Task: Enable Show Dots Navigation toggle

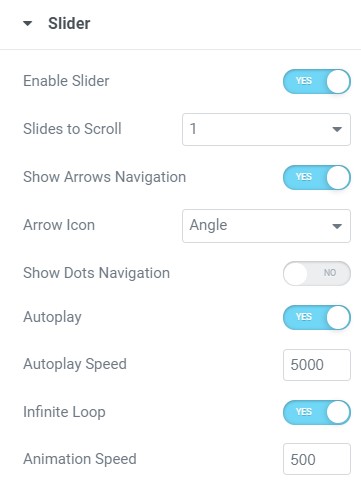Action: [x=317, y=273]
